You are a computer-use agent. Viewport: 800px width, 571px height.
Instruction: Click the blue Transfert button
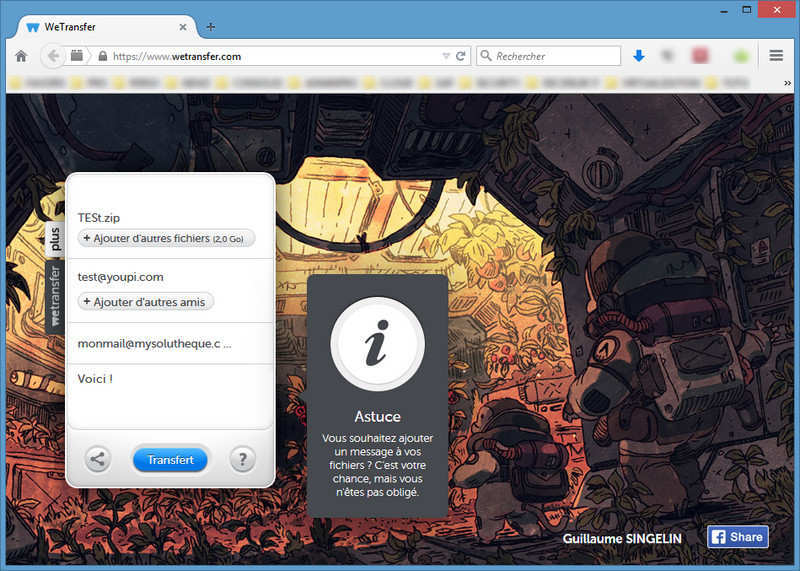[x=170, y=460]
